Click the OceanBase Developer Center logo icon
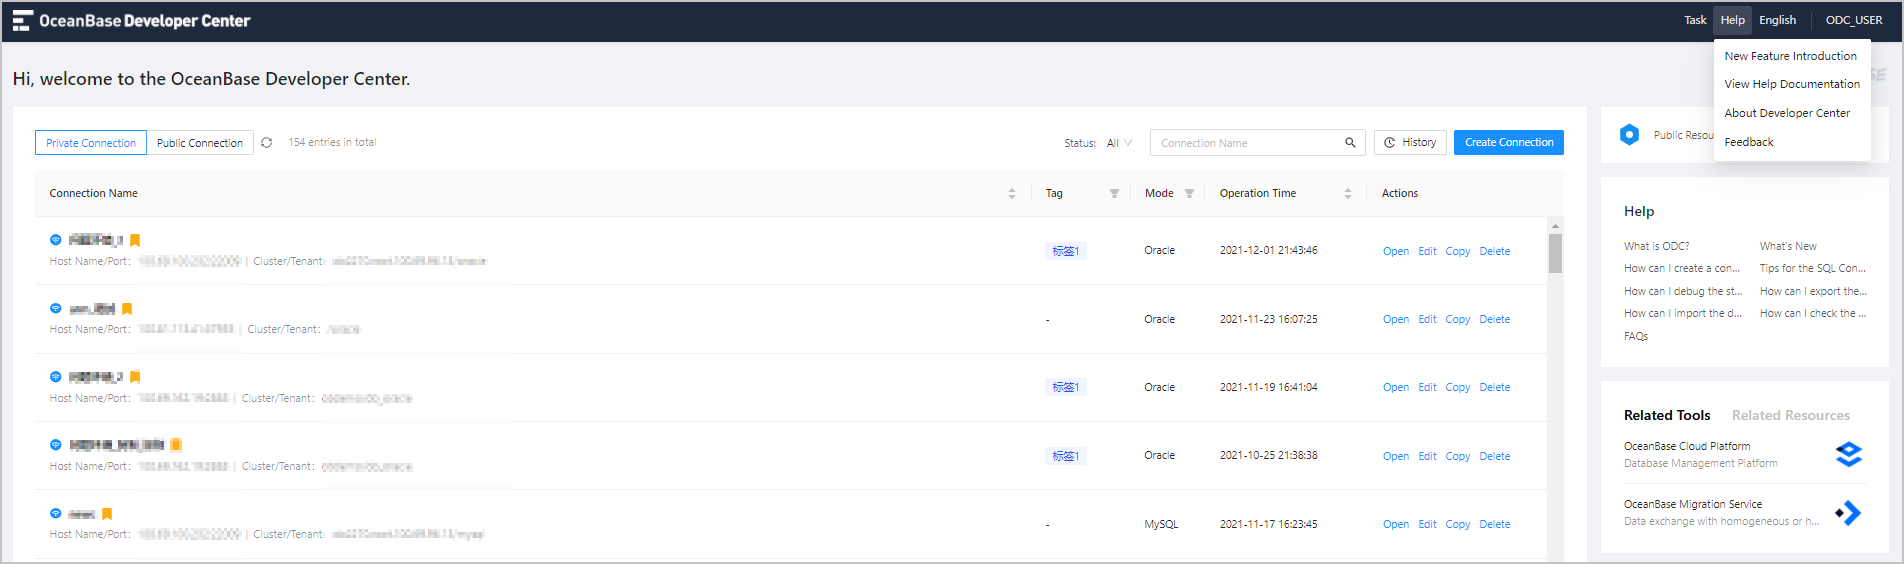The image size is (1904, 564). click(22, 21)
